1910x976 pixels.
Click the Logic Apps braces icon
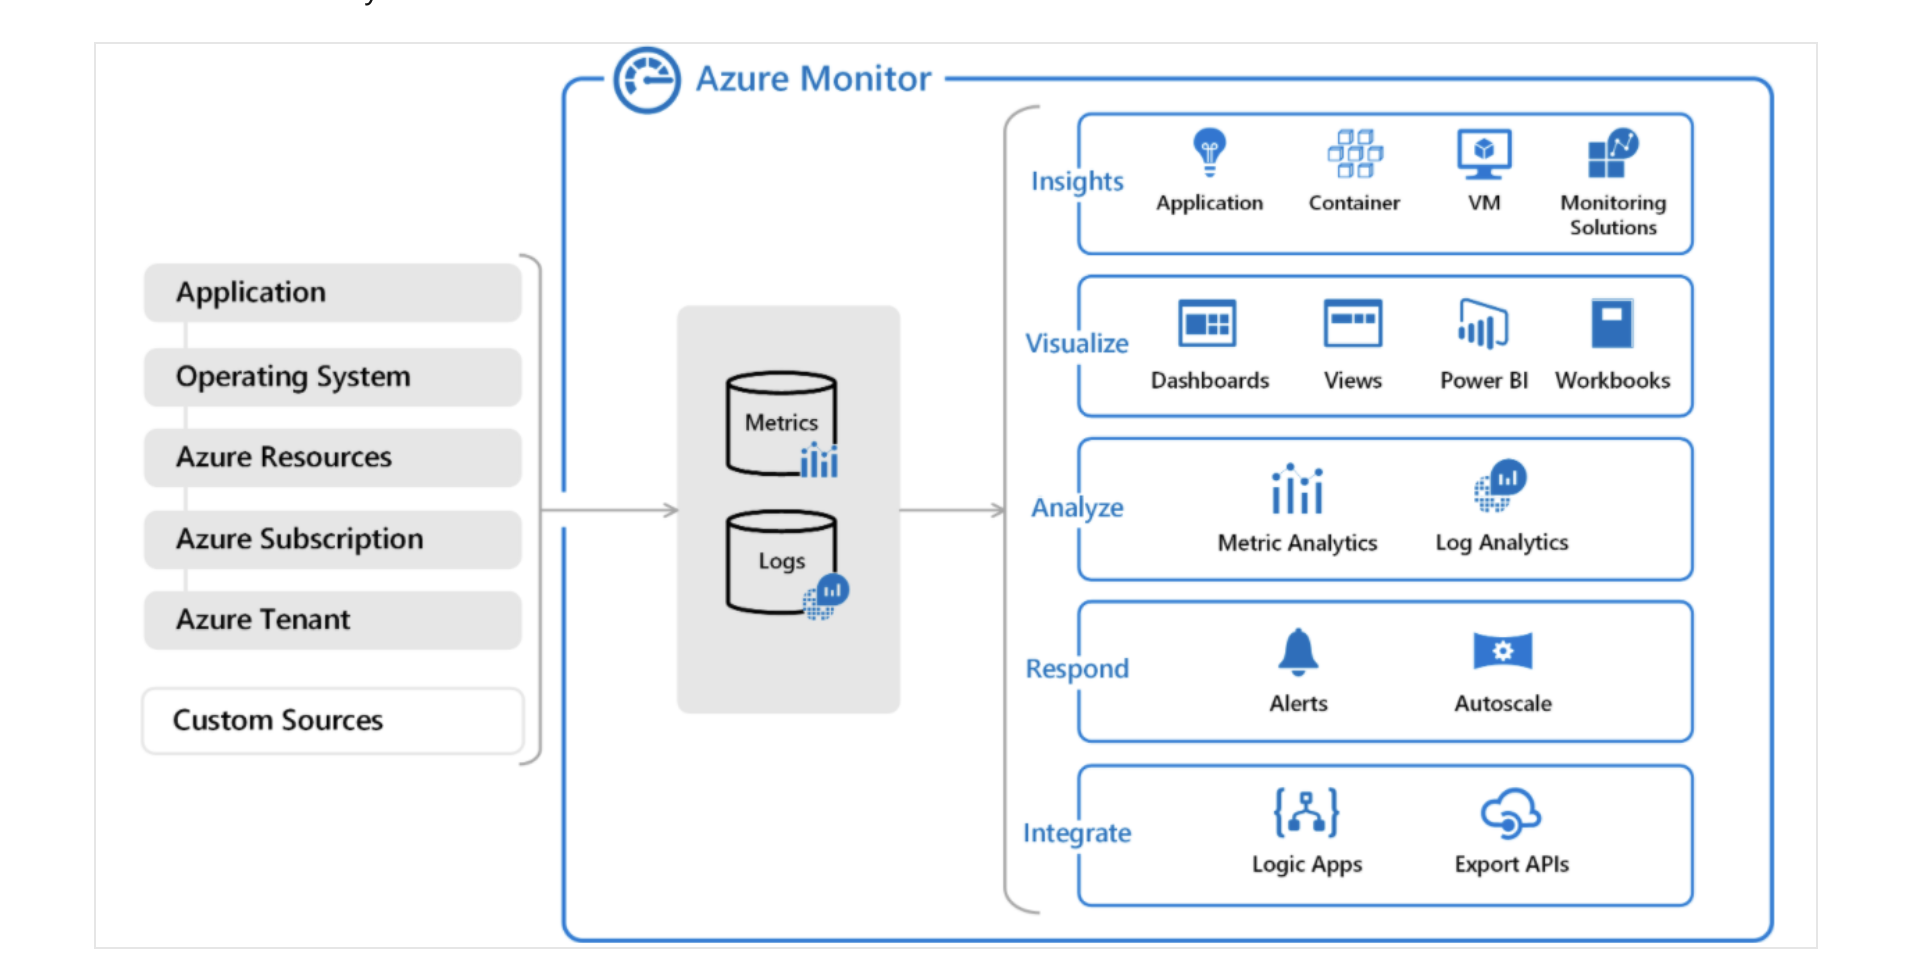point(1306,812)
